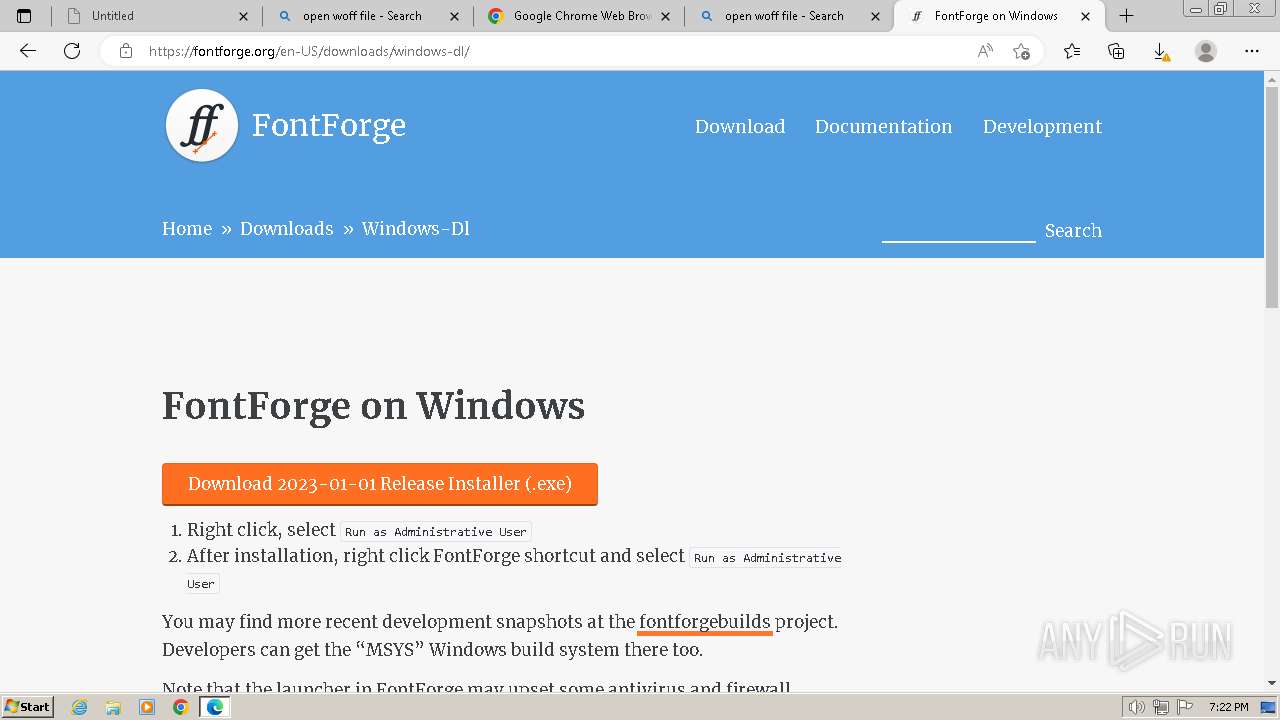Click the Action Center flag icon
Viewport: 1280px width, 720px height.
click(x=1185, y=707)
